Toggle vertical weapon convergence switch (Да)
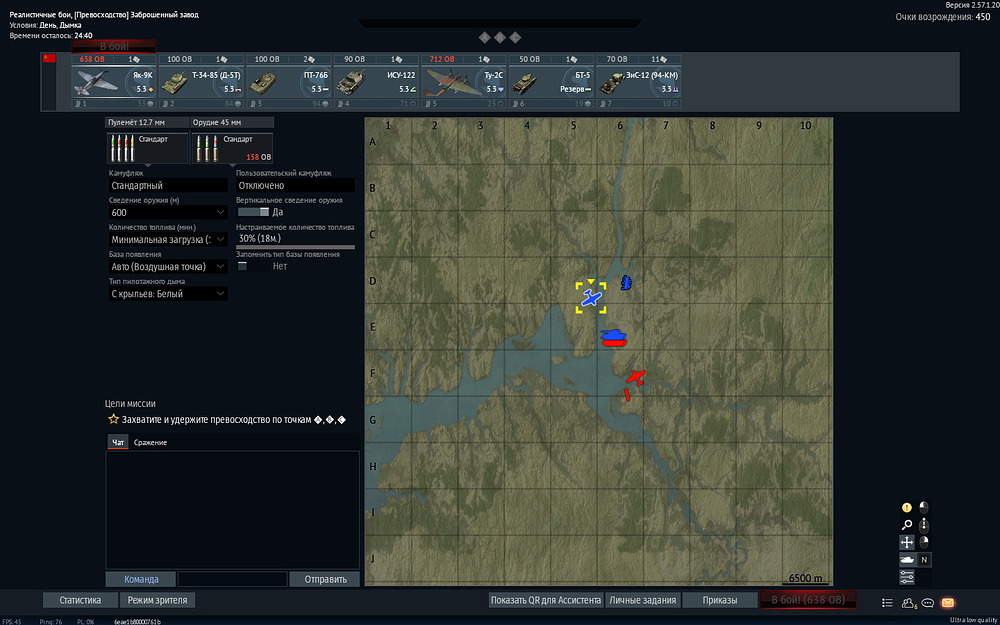This screenshot has width=1000, height=625. click(253, 212)
